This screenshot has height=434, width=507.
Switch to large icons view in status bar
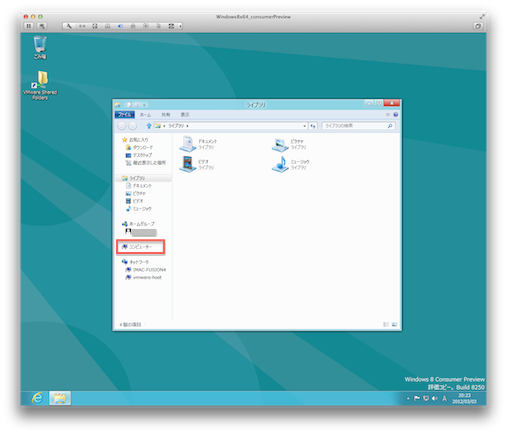(394, 324)
